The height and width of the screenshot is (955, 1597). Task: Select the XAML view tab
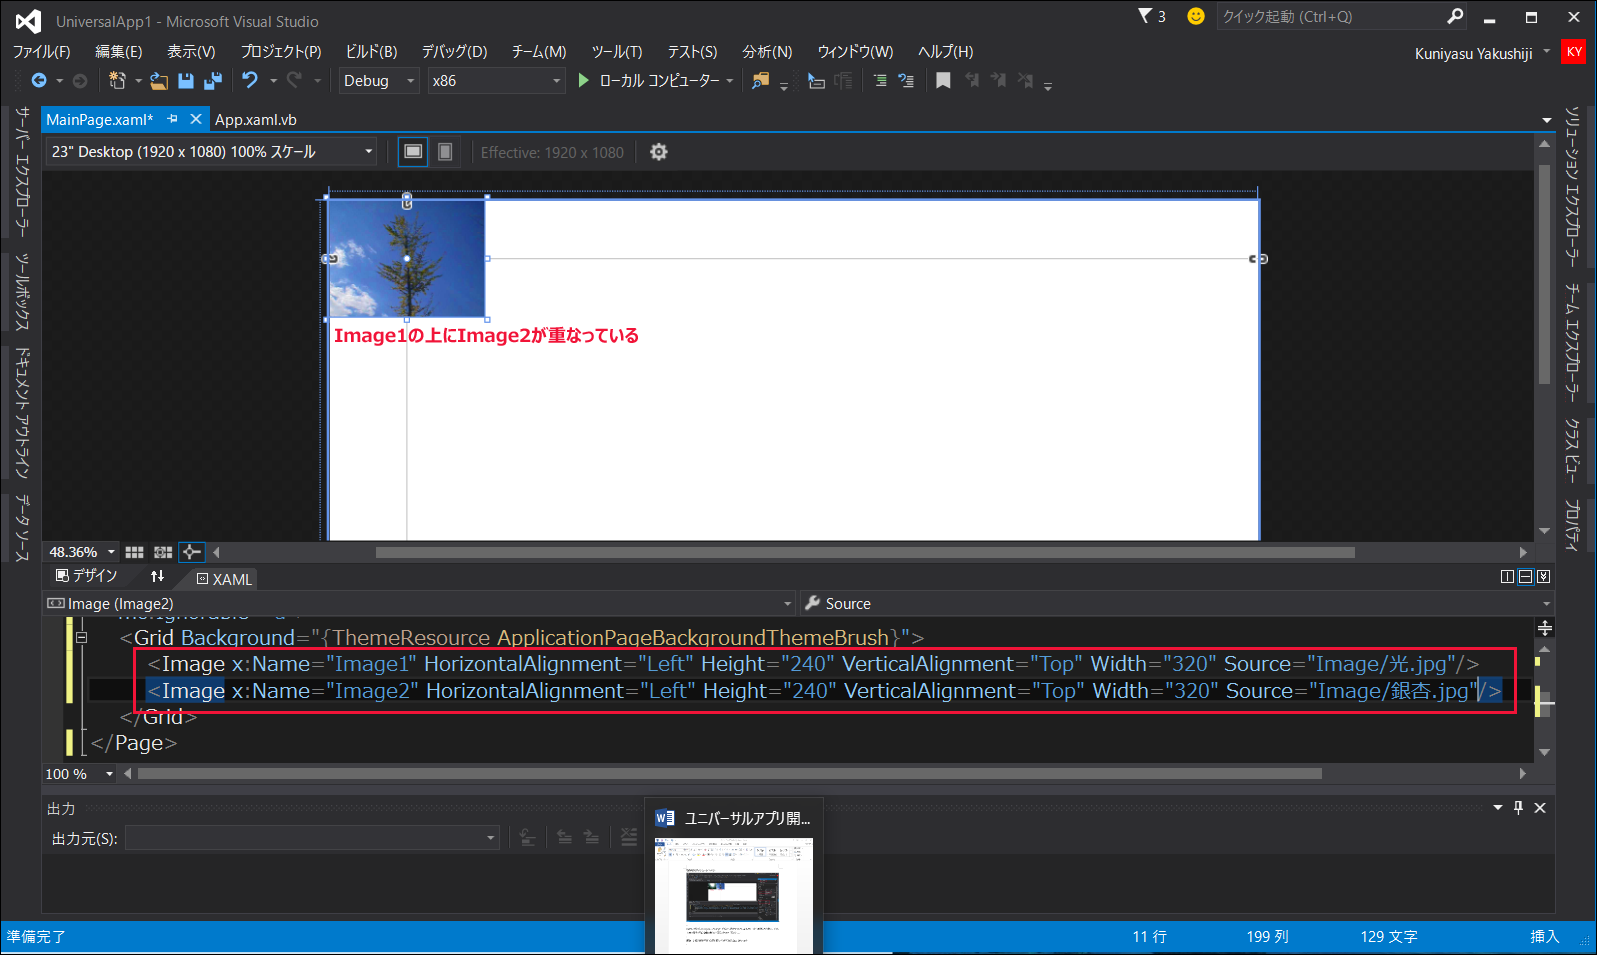pos(224,579)
